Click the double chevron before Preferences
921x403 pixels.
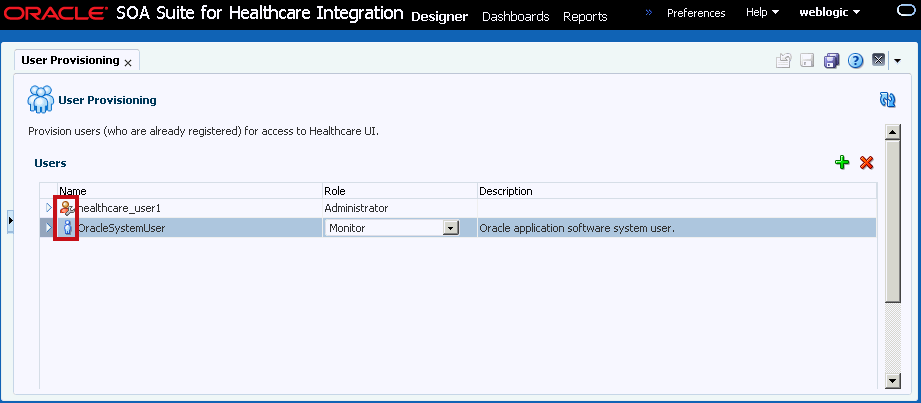649,12
